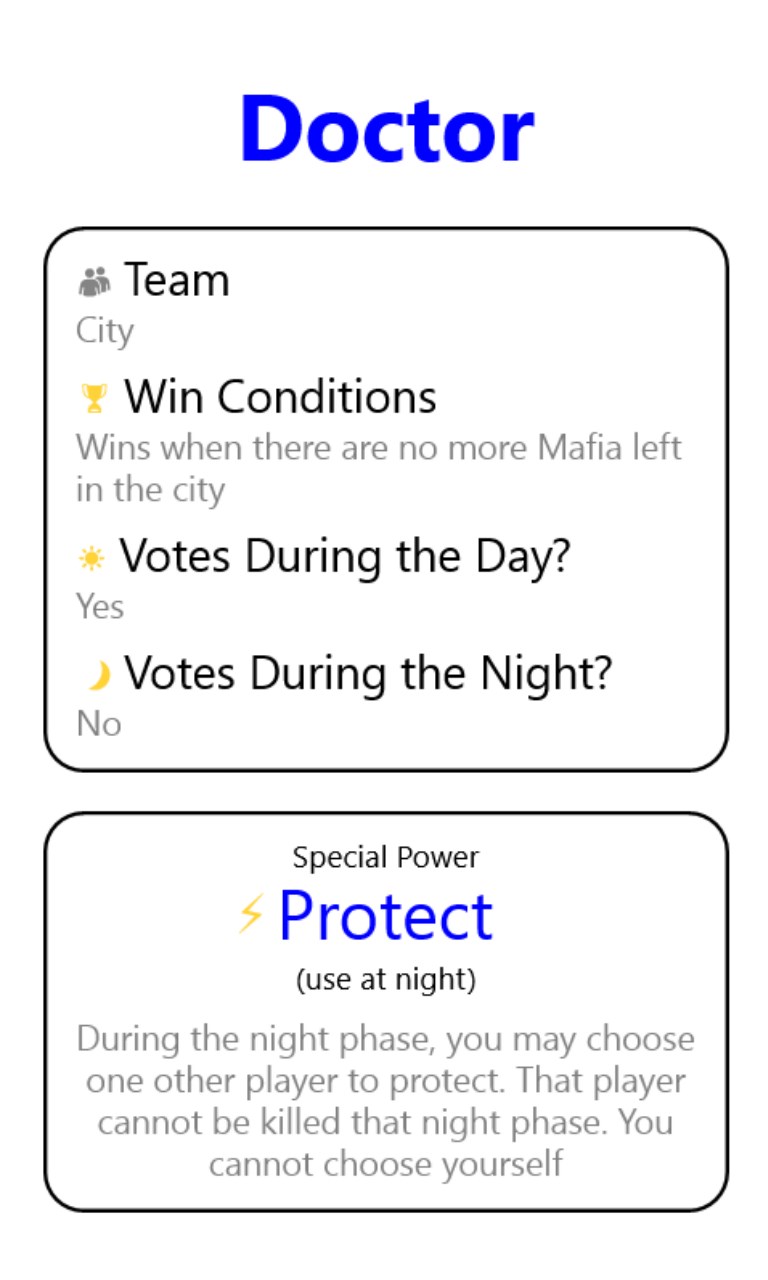Select the Win Conditions heading
The image size is (768, 1280).
point(280,397)
